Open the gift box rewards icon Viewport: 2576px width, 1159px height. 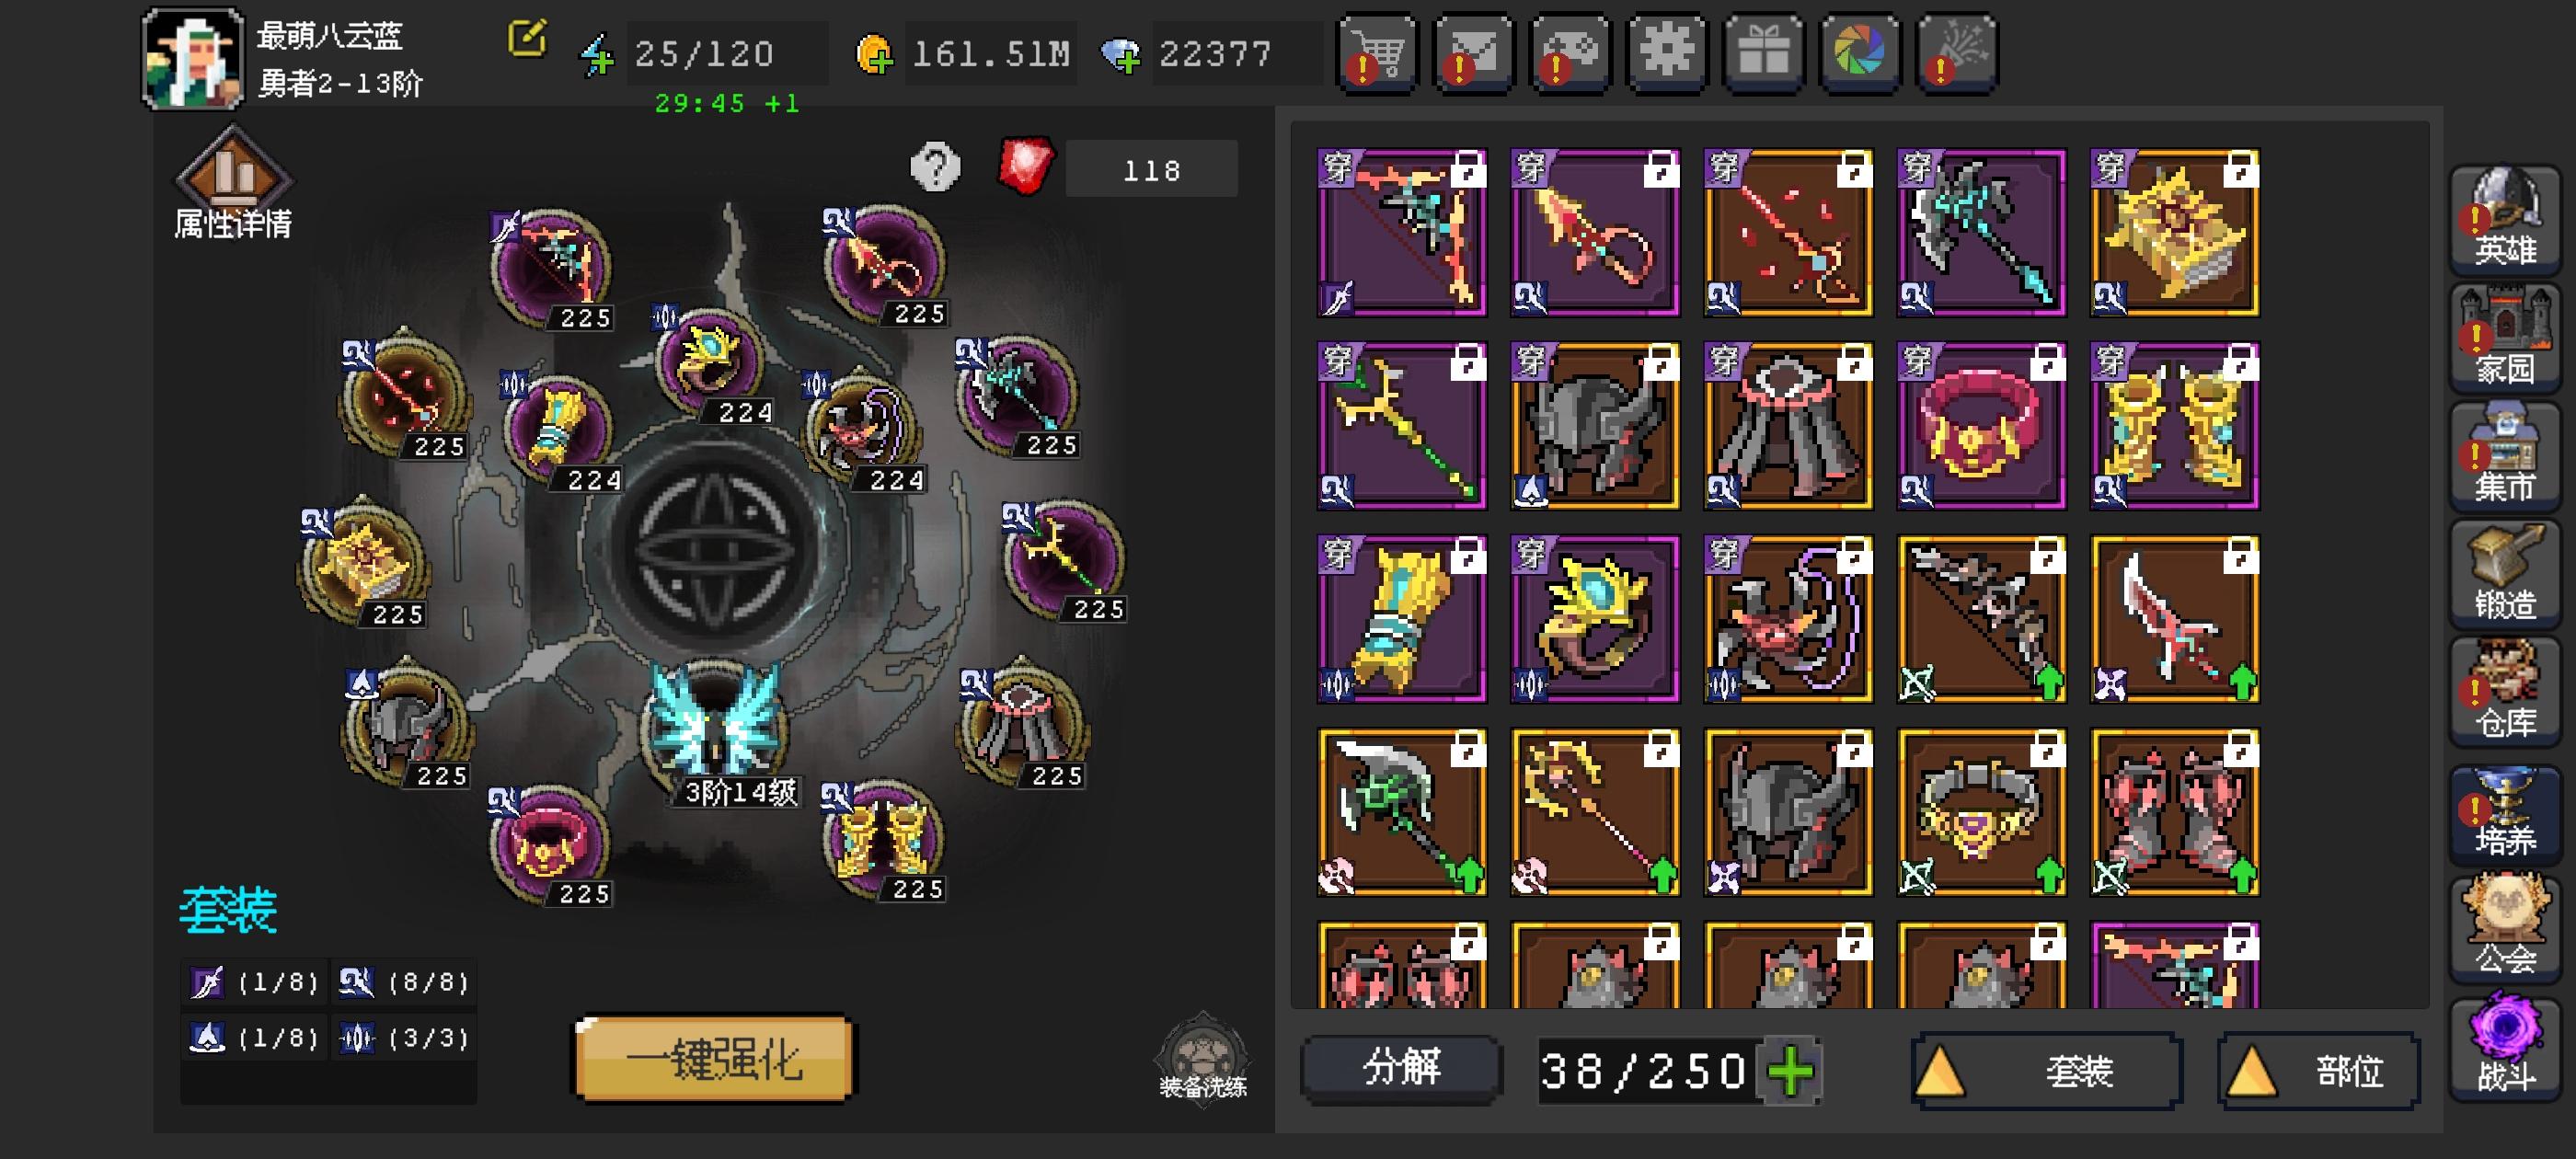tap(1763, 52)
